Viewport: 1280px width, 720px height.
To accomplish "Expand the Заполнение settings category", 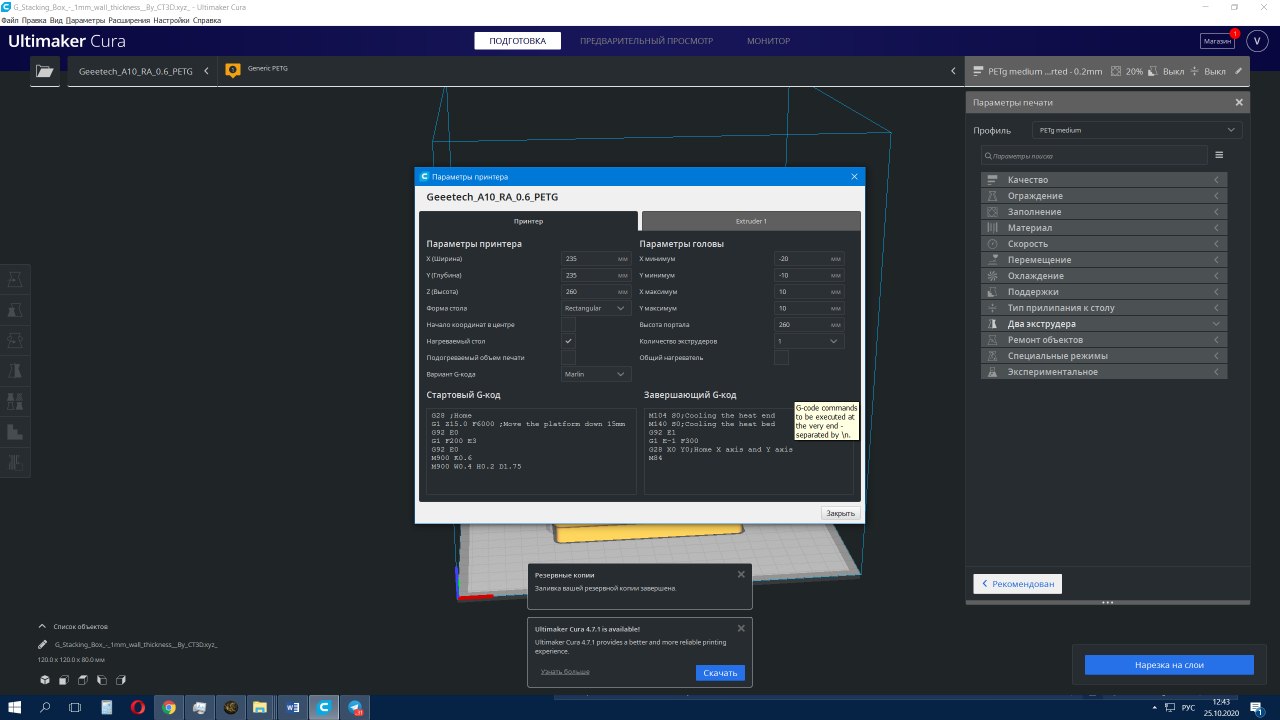I will (x=1103, y=212).
